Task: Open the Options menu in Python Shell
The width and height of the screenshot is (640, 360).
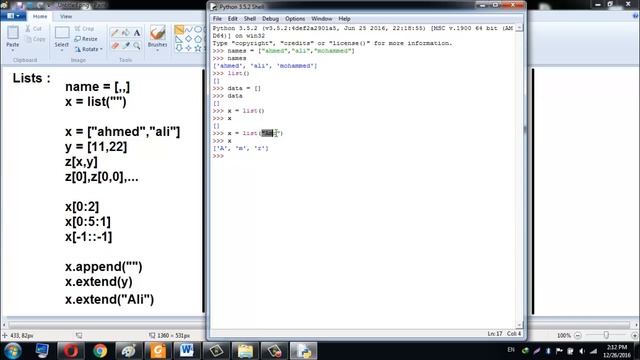Action: click(295, 19)
